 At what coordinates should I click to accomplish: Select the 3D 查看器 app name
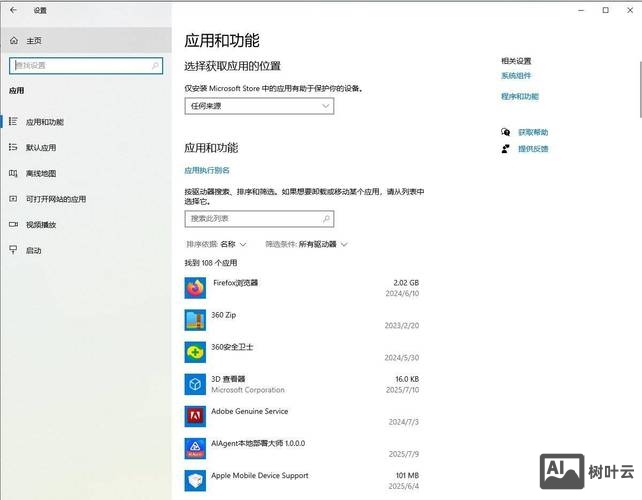pos(228,379)
